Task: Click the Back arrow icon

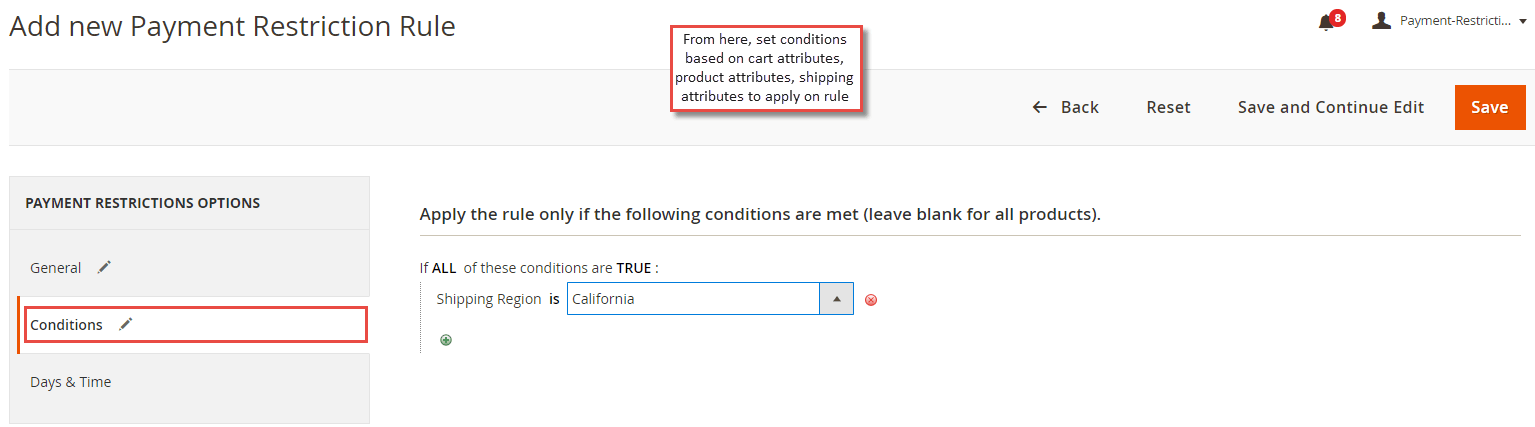Action: pyautogui.click(x=1040, y=107)
